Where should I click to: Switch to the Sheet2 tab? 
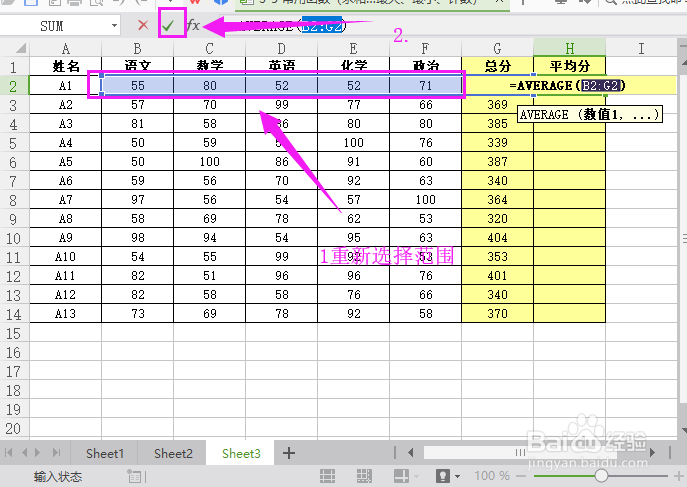click(x=173, y=453)
